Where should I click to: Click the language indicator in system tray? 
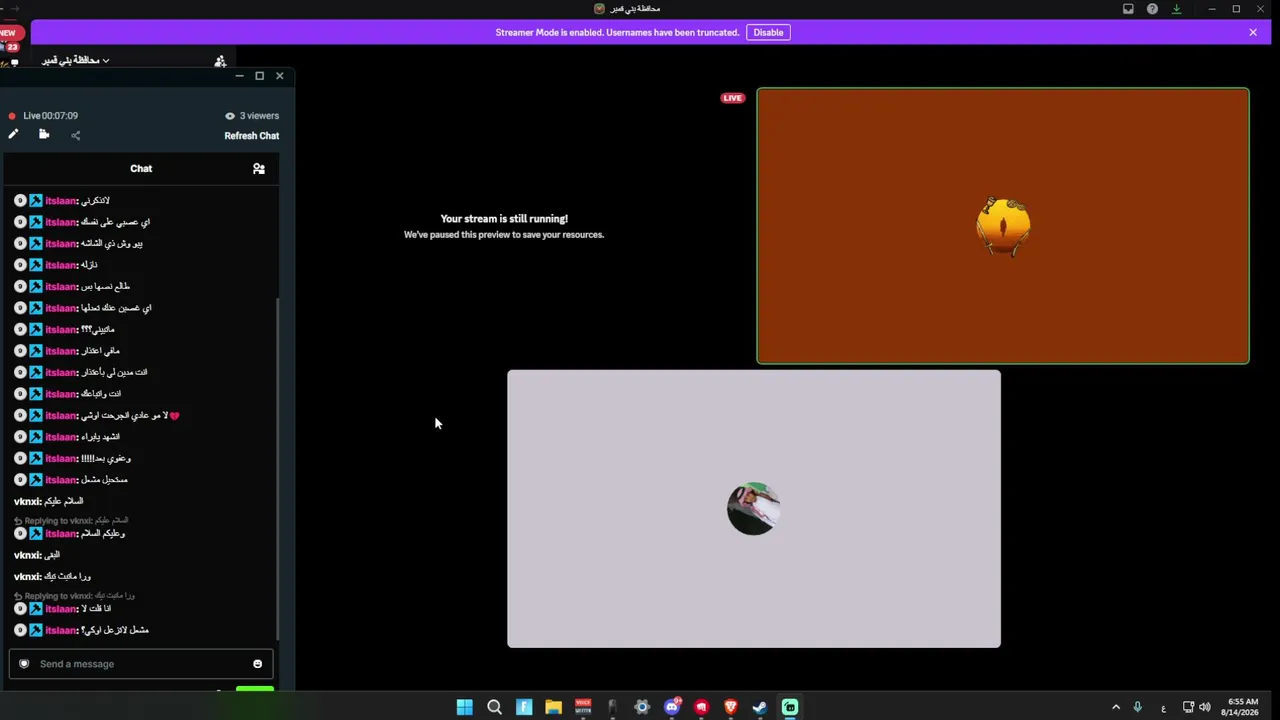(x=1163, y=707)
